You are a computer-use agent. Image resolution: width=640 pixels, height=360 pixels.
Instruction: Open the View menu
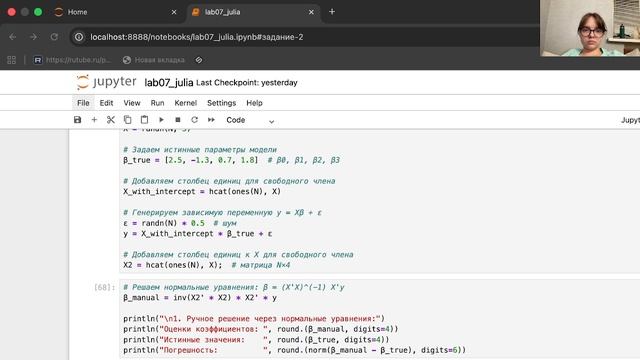(x=132, y=103)
